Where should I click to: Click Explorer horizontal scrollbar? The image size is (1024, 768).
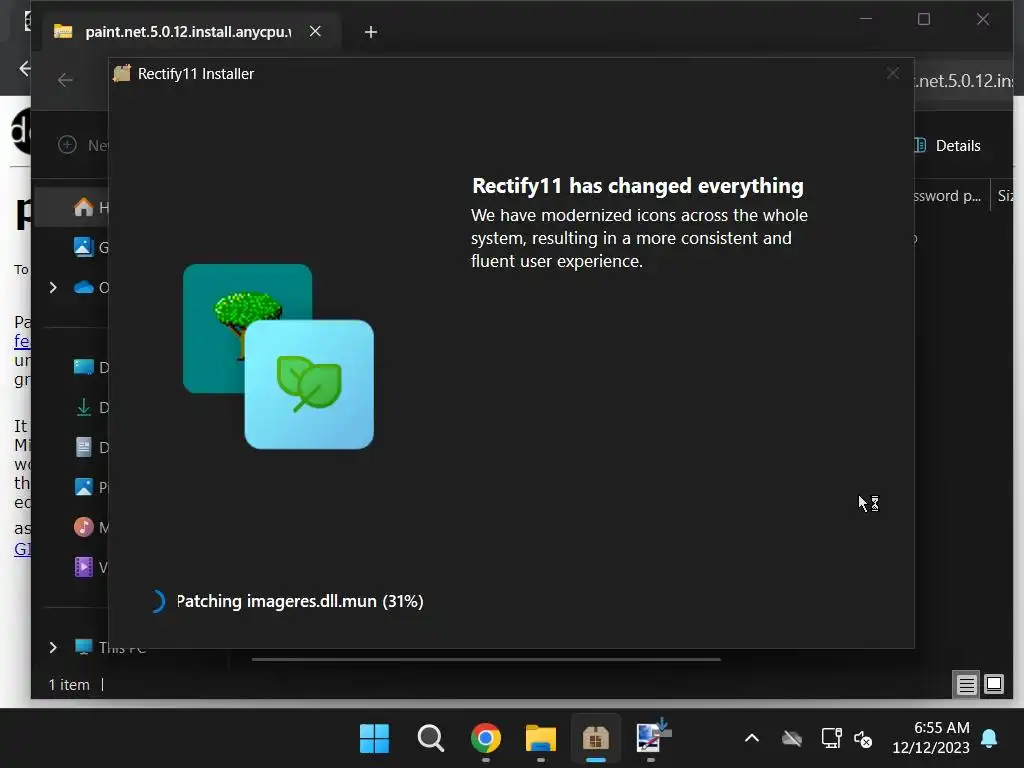486,660
